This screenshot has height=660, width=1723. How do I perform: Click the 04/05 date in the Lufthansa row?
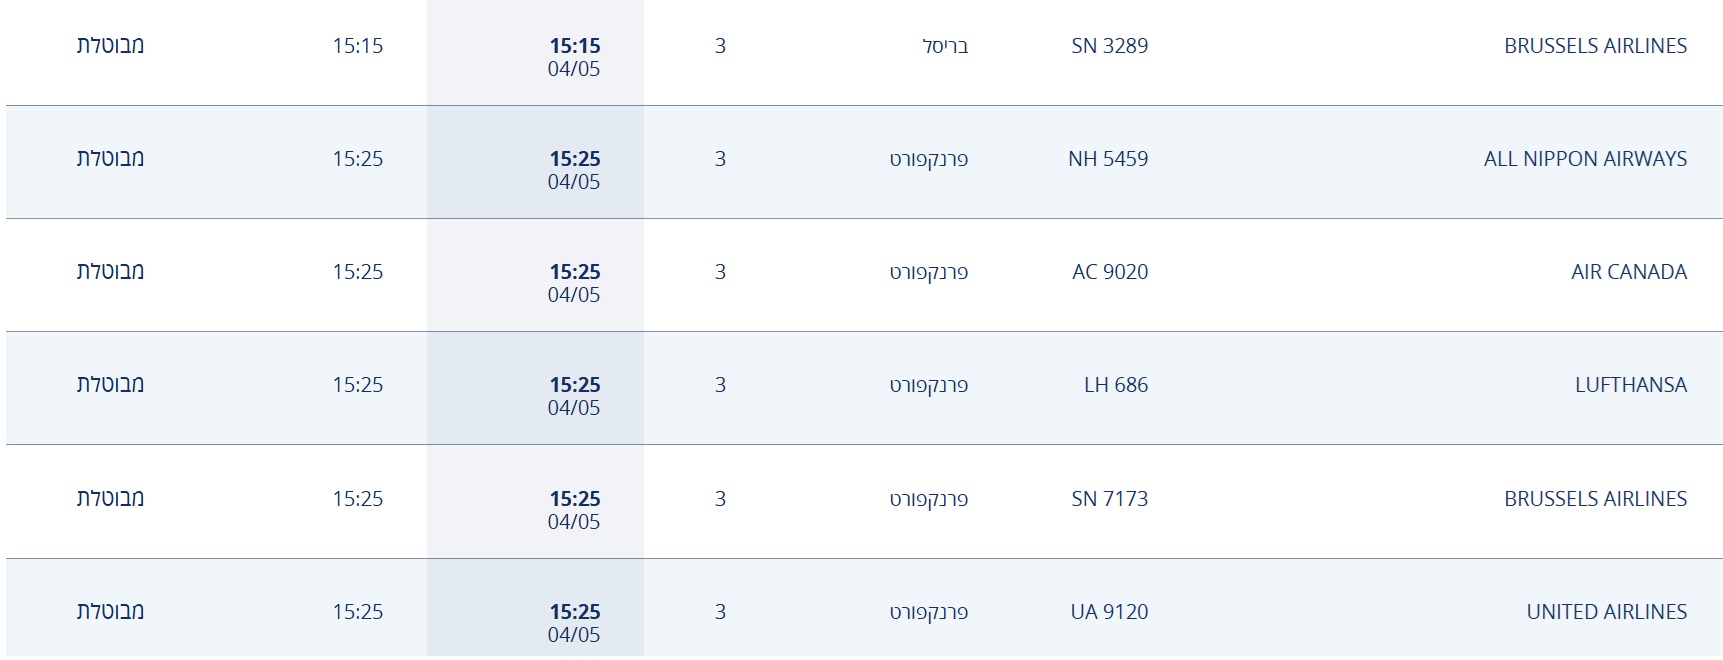(574, 408)
